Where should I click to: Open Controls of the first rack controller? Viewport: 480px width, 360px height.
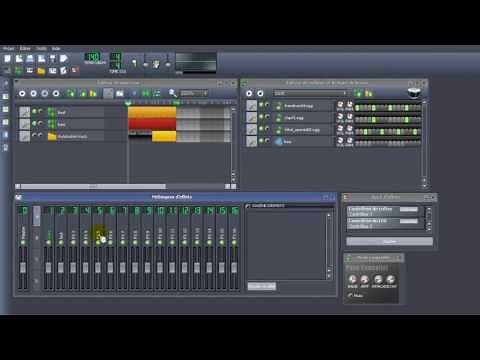click(409, 209)
